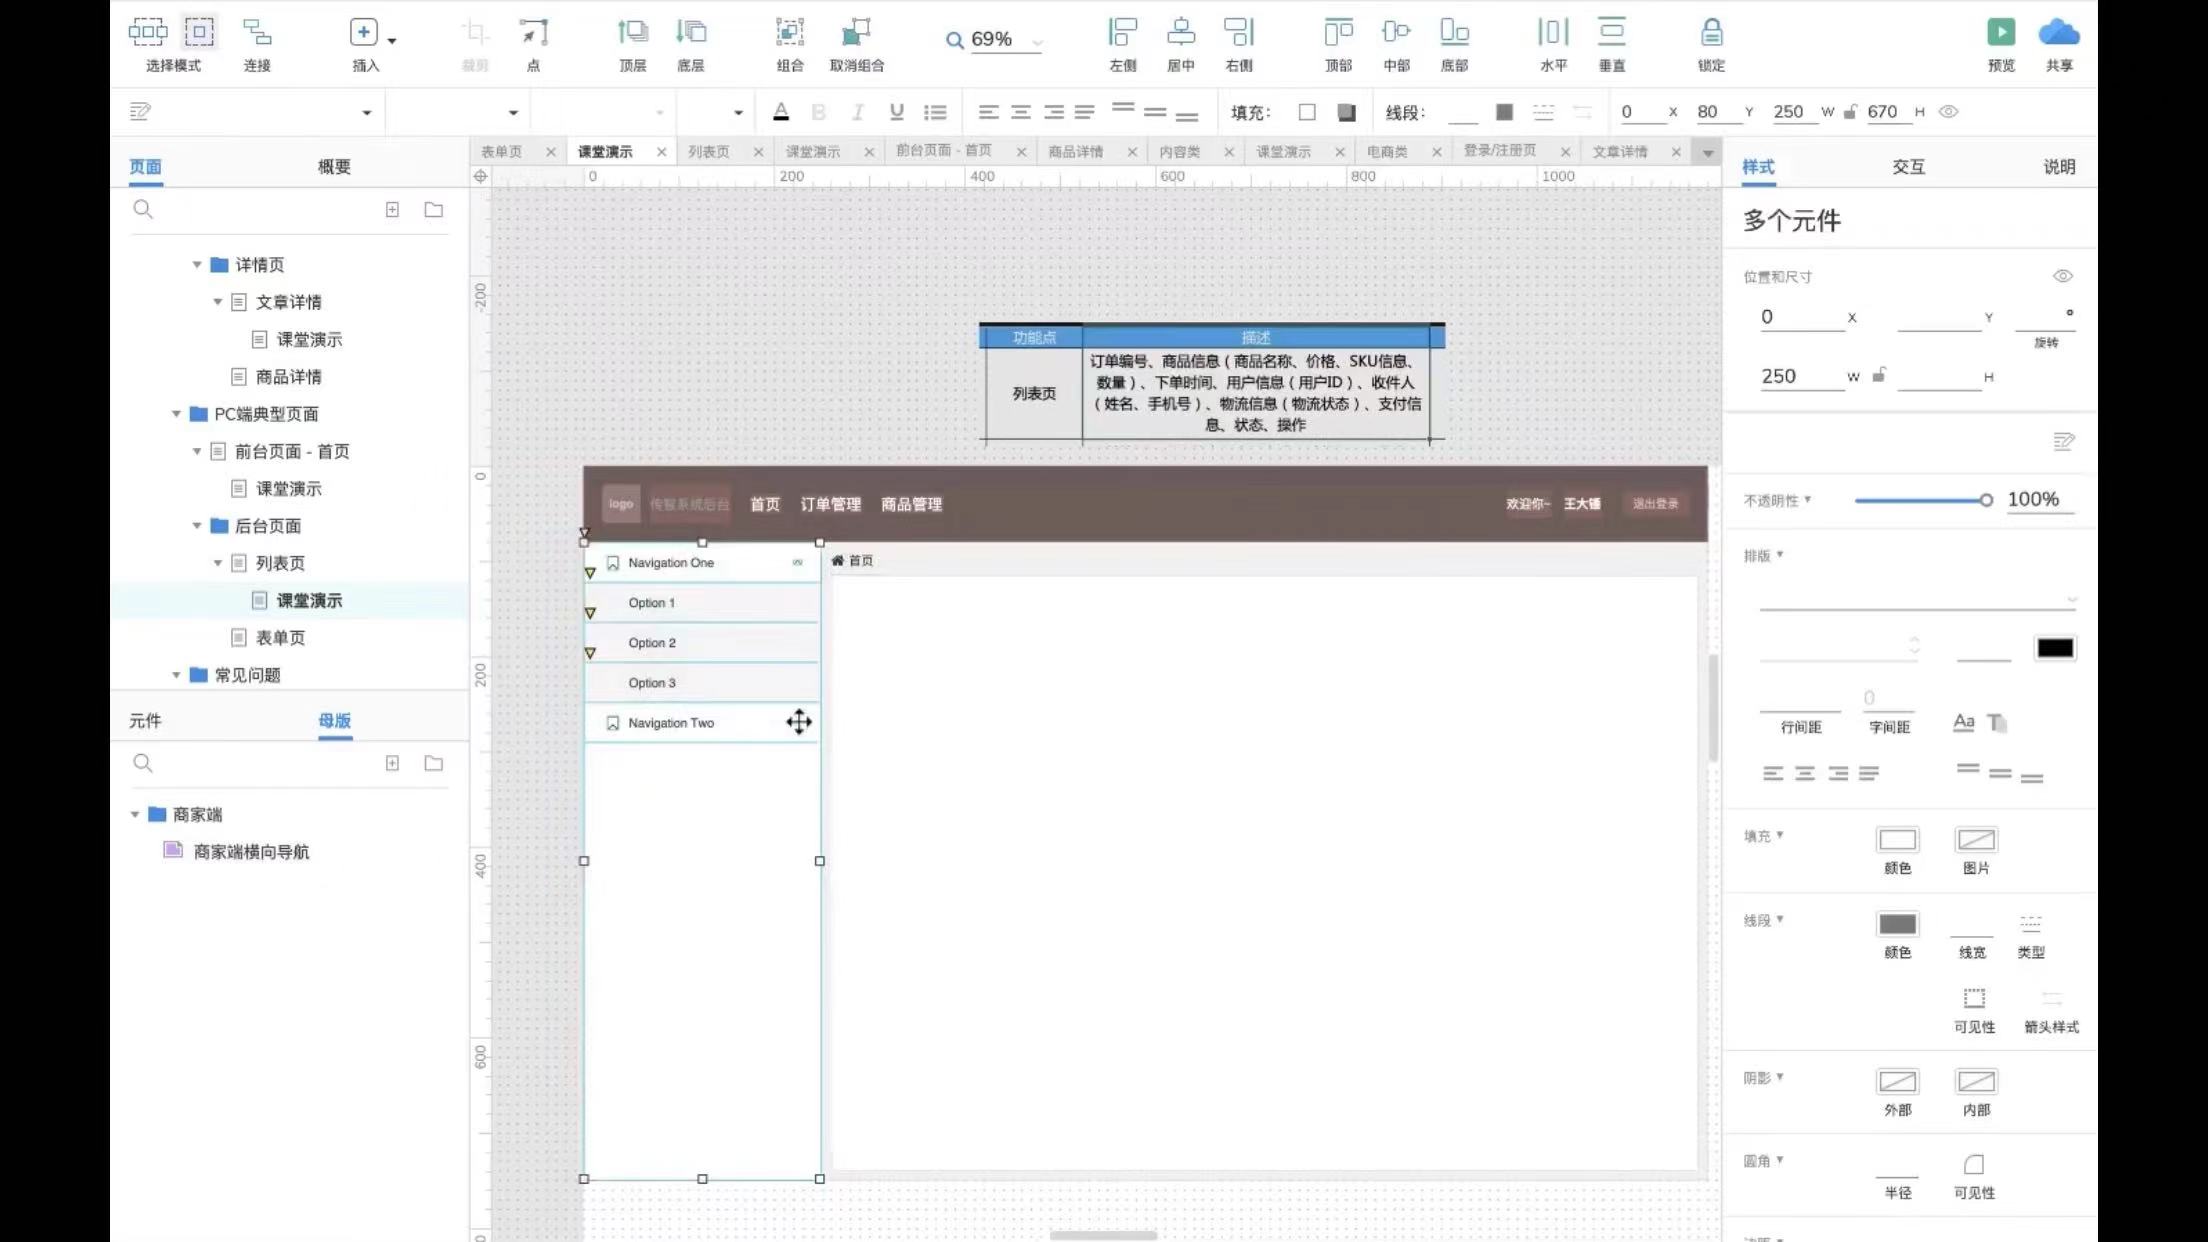Select the Connect (连接) tool
Image resolution: width=2208 pixels, height=1242 pixels.
click(257, 33)
